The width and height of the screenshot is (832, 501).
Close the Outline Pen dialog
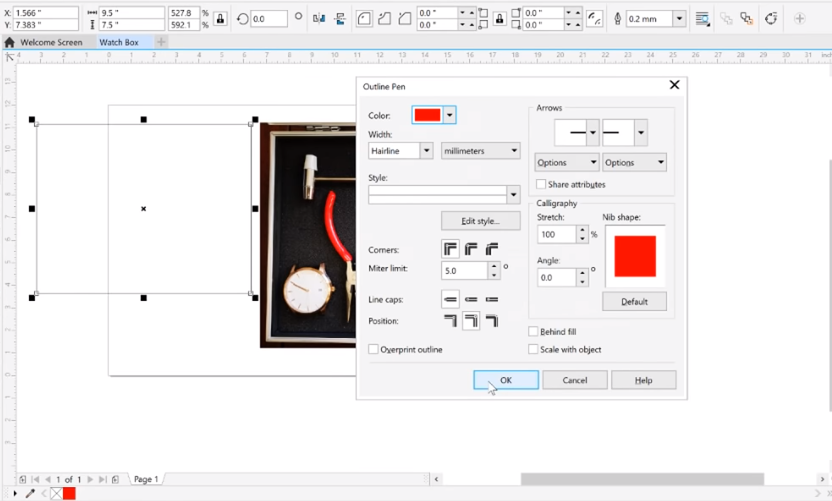(674, 85)
